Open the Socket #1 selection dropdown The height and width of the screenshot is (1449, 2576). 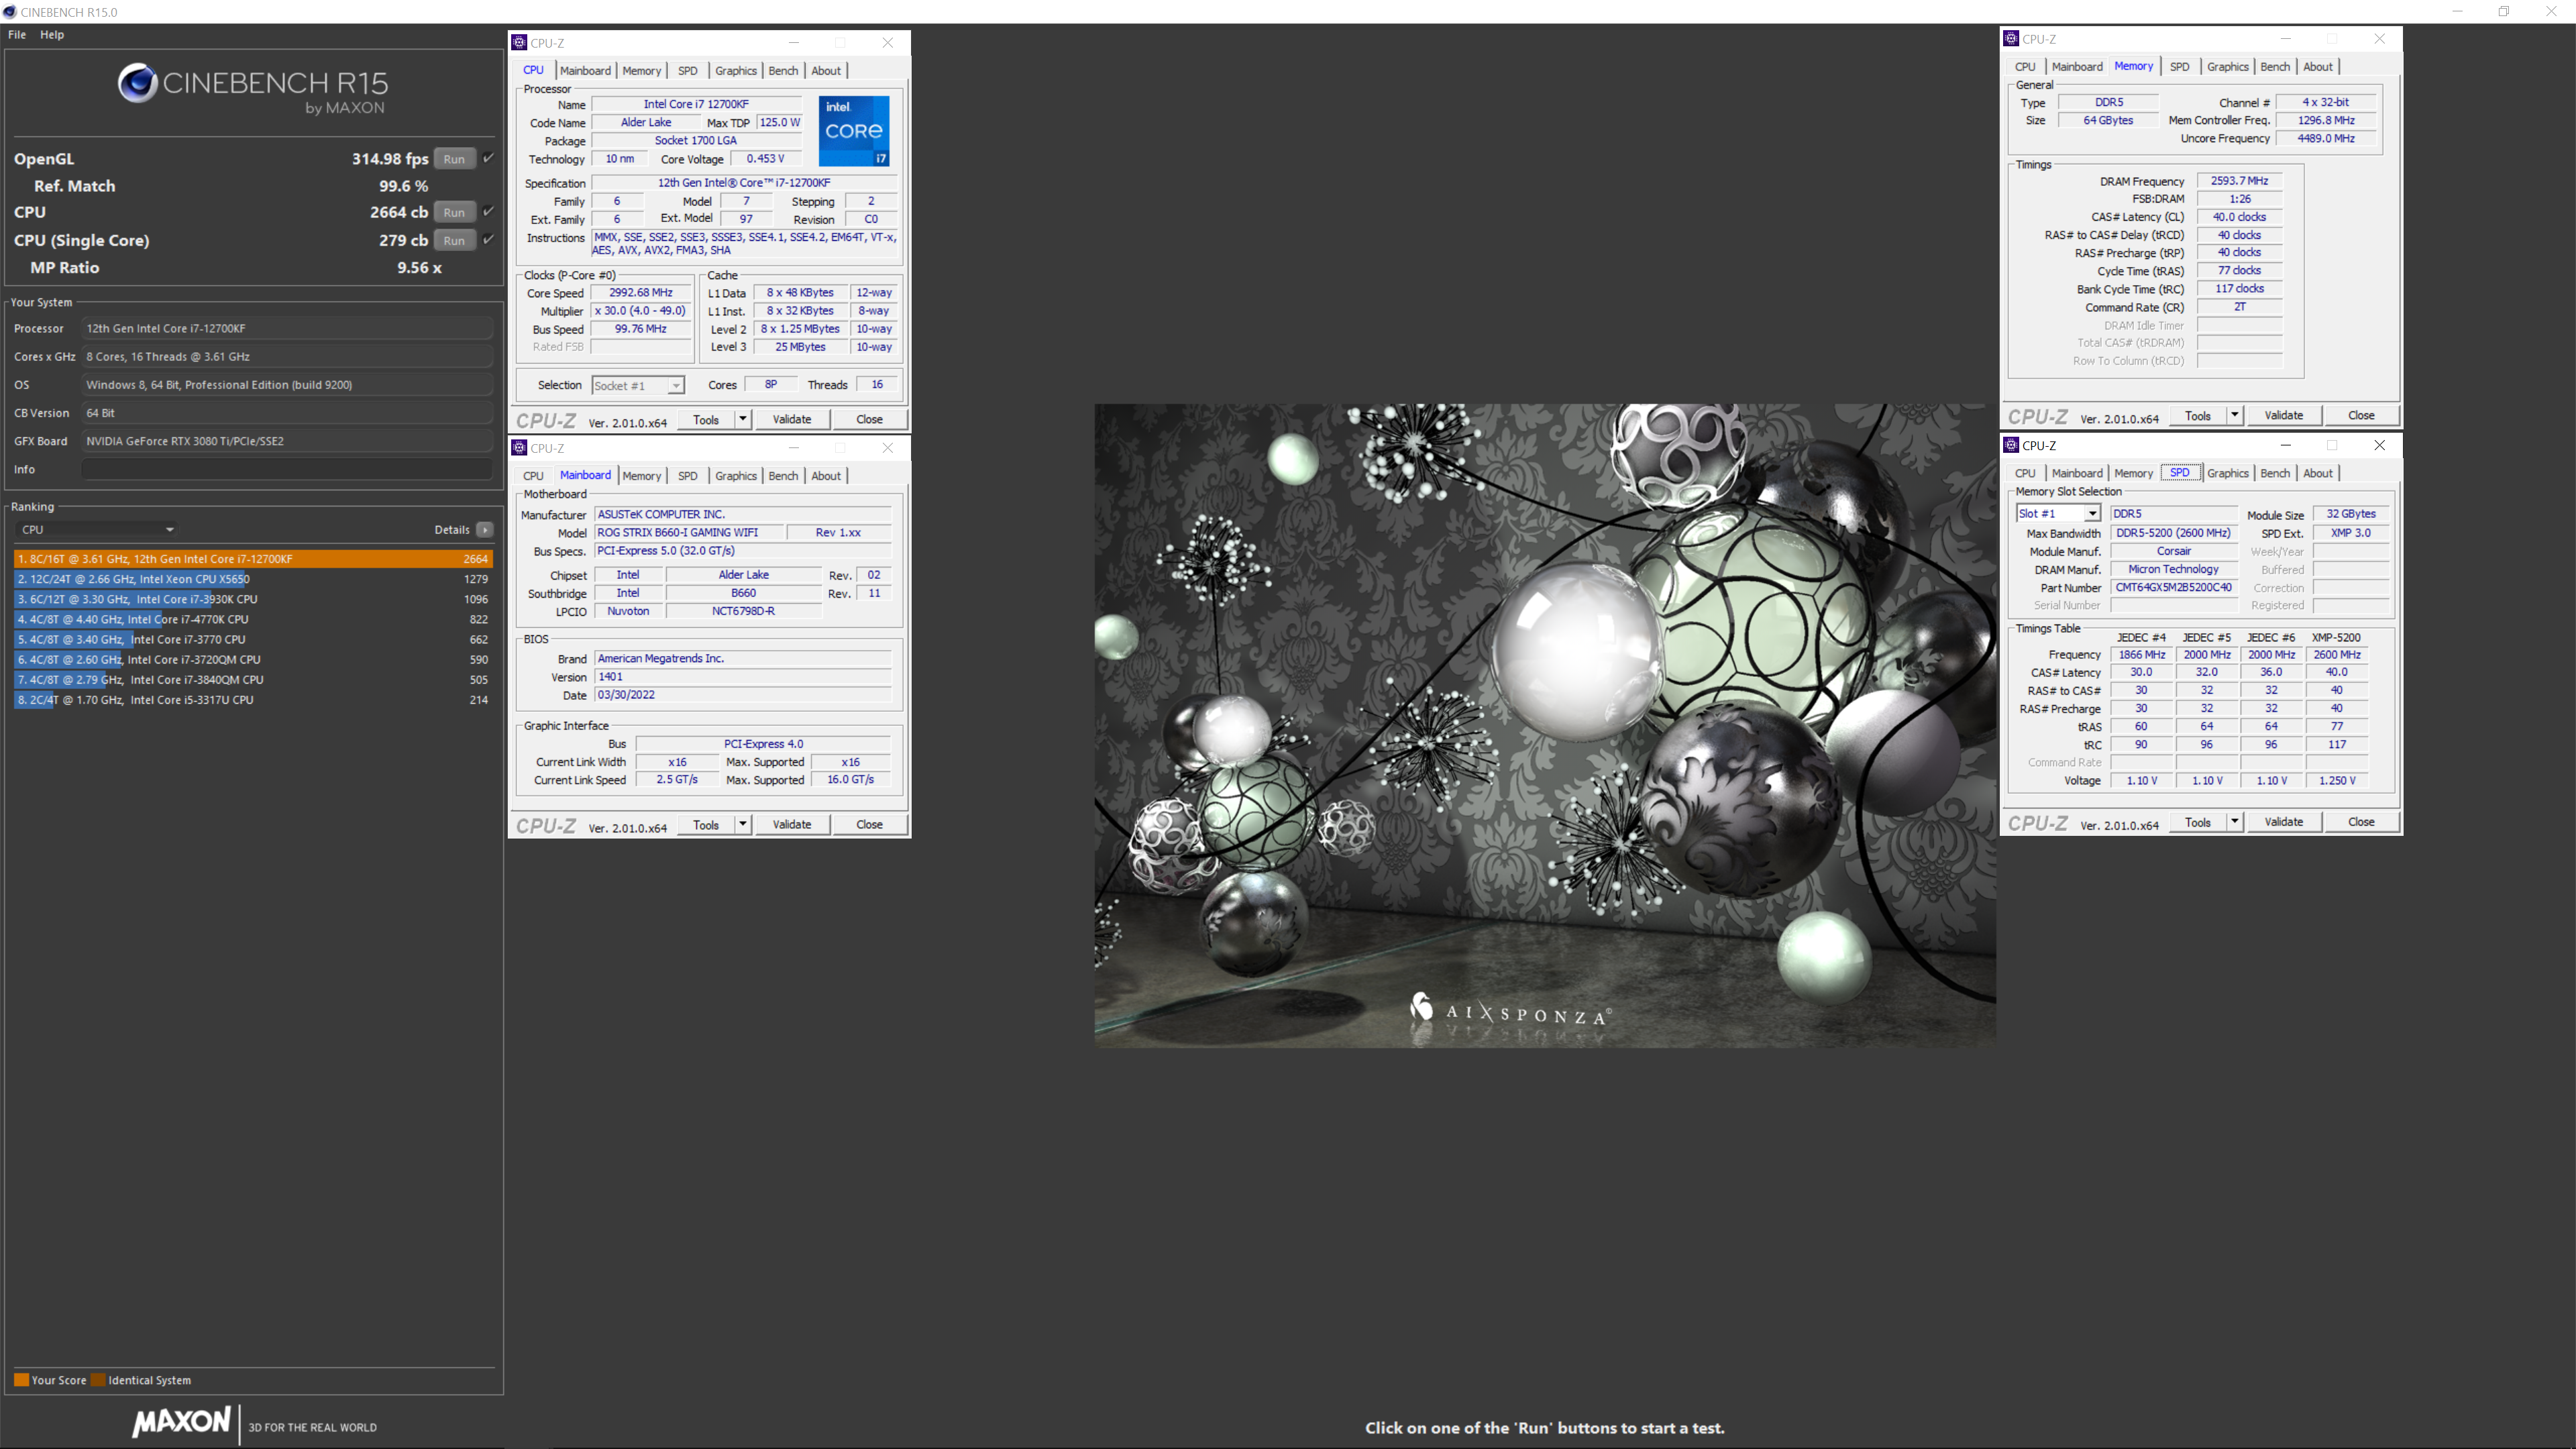click(637, 385)
